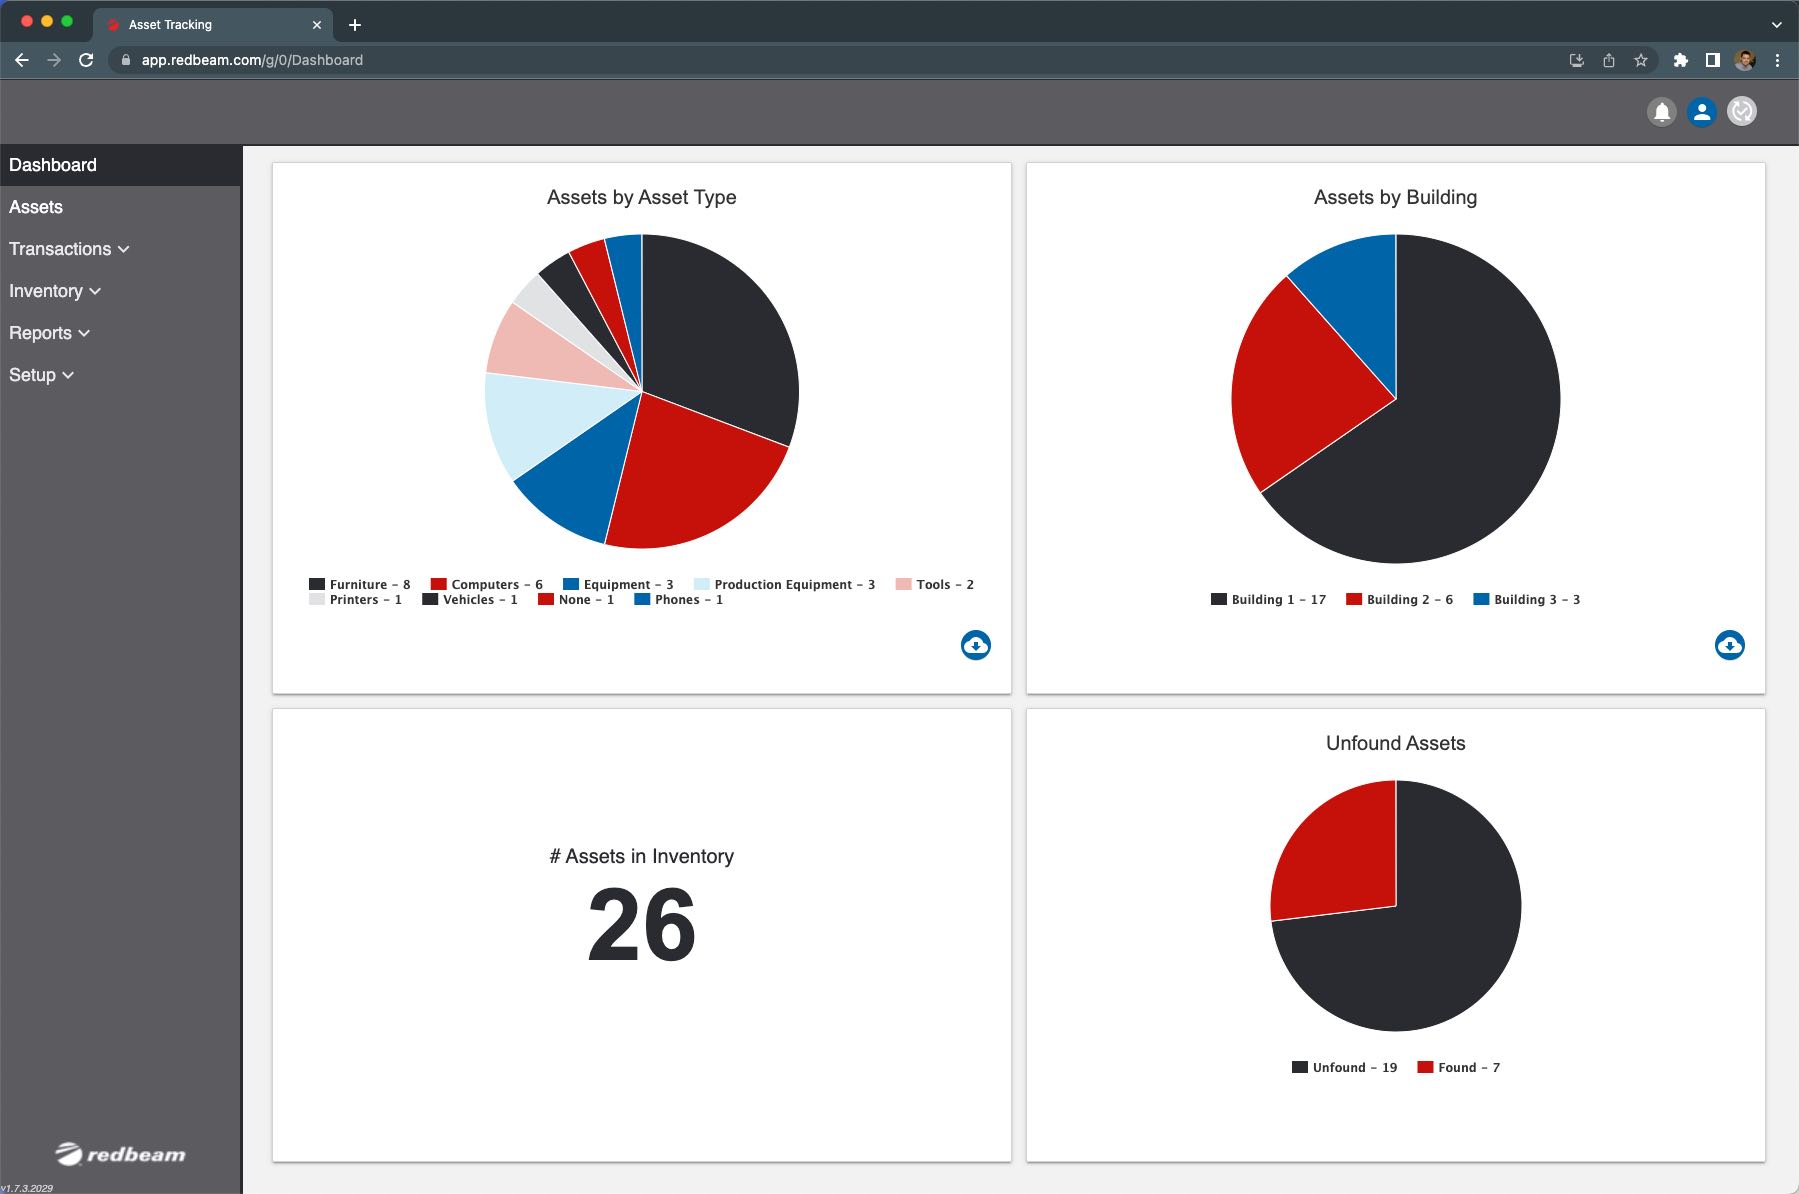The height and width of the screenshot is (1194, 1799).
Task: Toggle Tools legend swatch
Action: click(x=904, y=584)
